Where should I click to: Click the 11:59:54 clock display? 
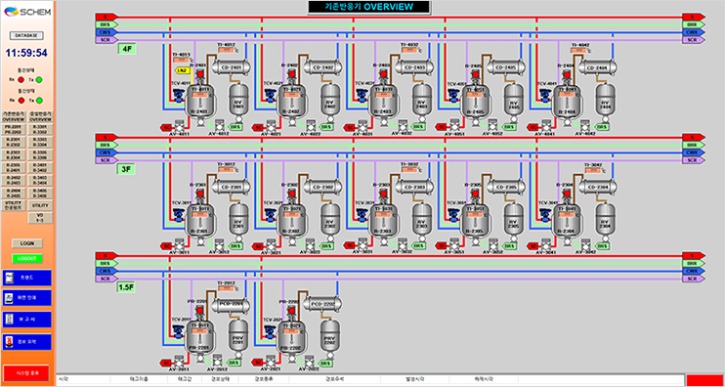pyautogui.click(x=26, y=53)
